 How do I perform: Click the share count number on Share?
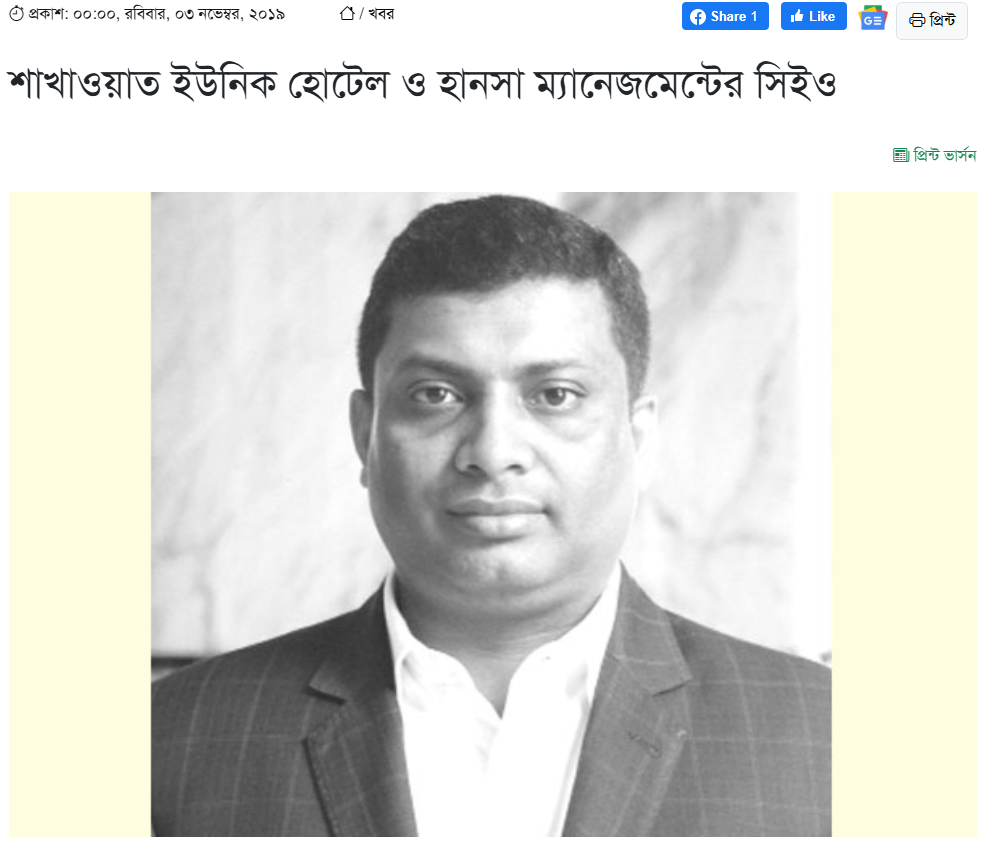[x=753, y=17]
